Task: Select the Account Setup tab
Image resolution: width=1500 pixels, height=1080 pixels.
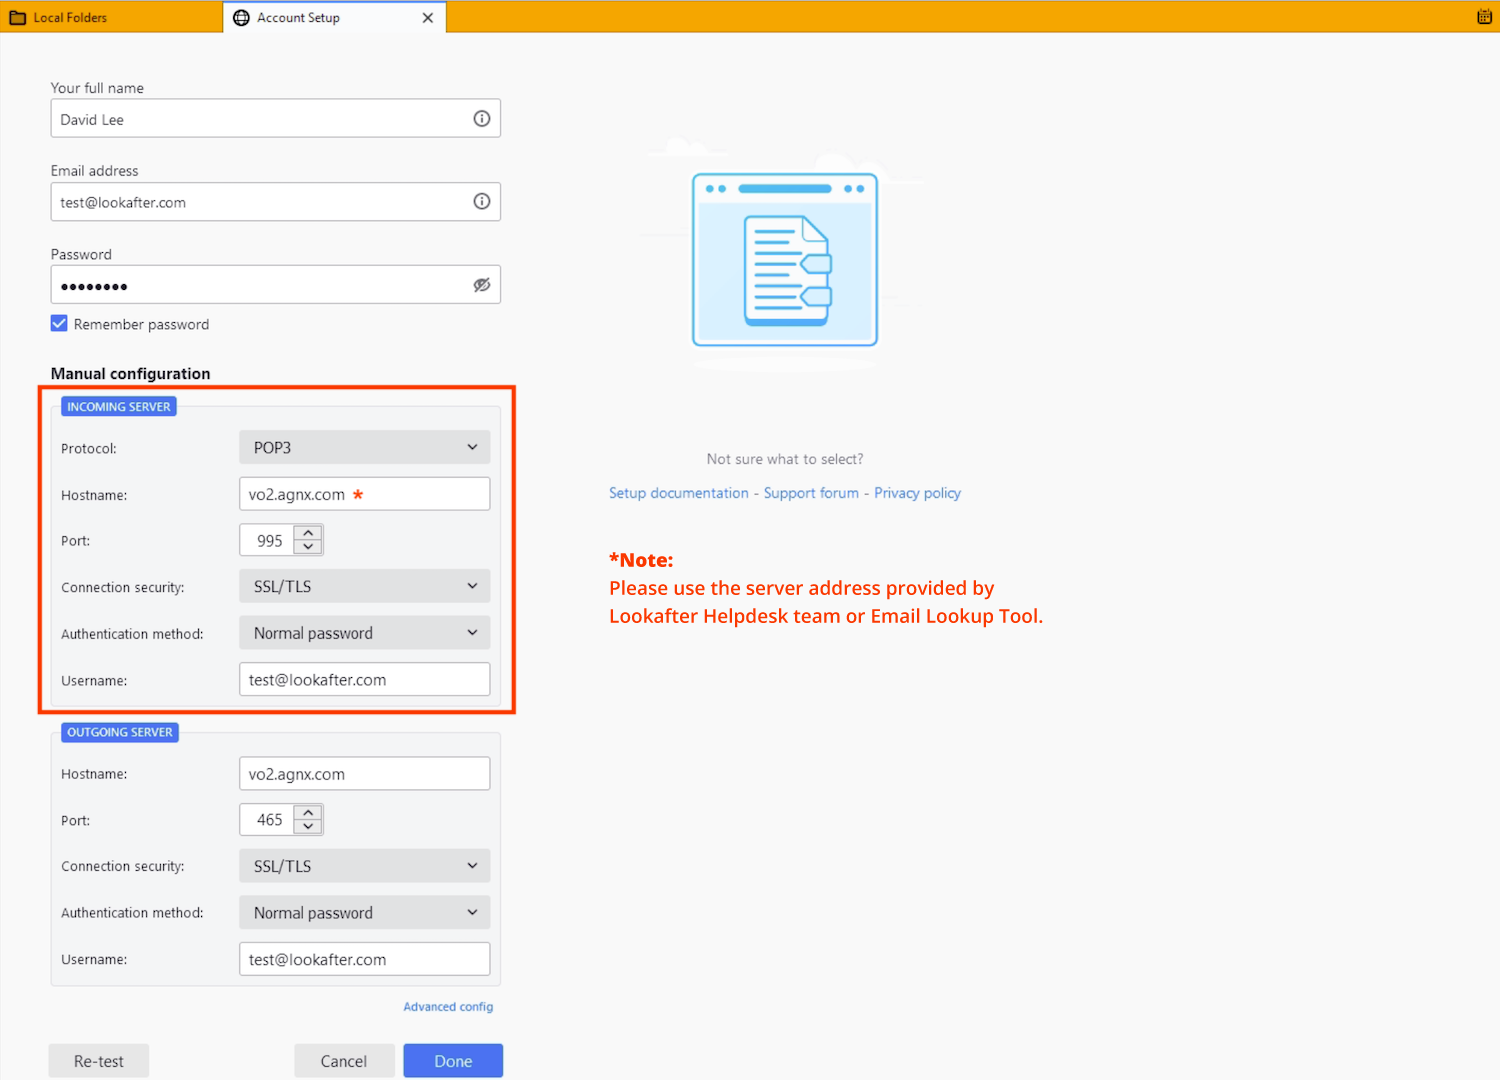Action: point(298,18)
